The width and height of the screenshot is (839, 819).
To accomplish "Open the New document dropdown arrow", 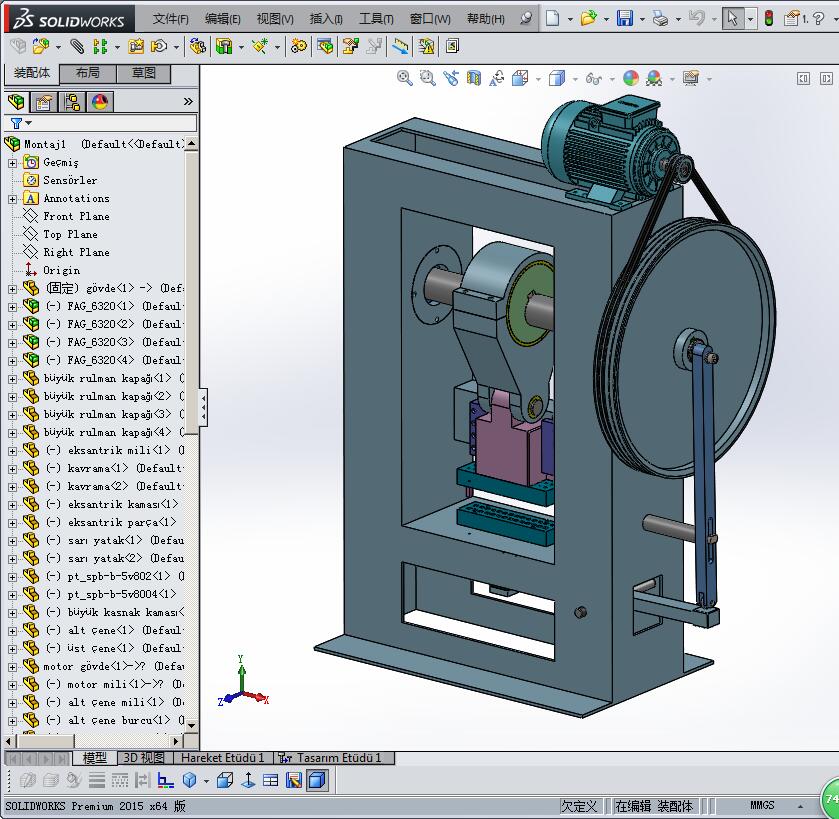I will click(x=570, y=19).
